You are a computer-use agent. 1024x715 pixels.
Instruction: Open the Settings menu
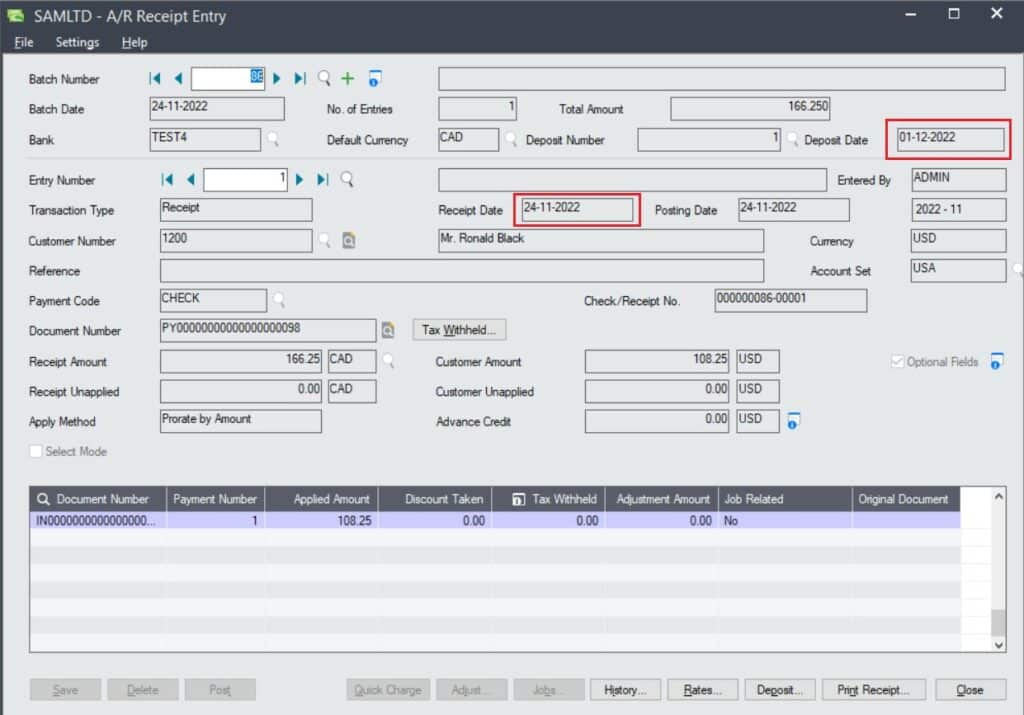pos(77,42)
